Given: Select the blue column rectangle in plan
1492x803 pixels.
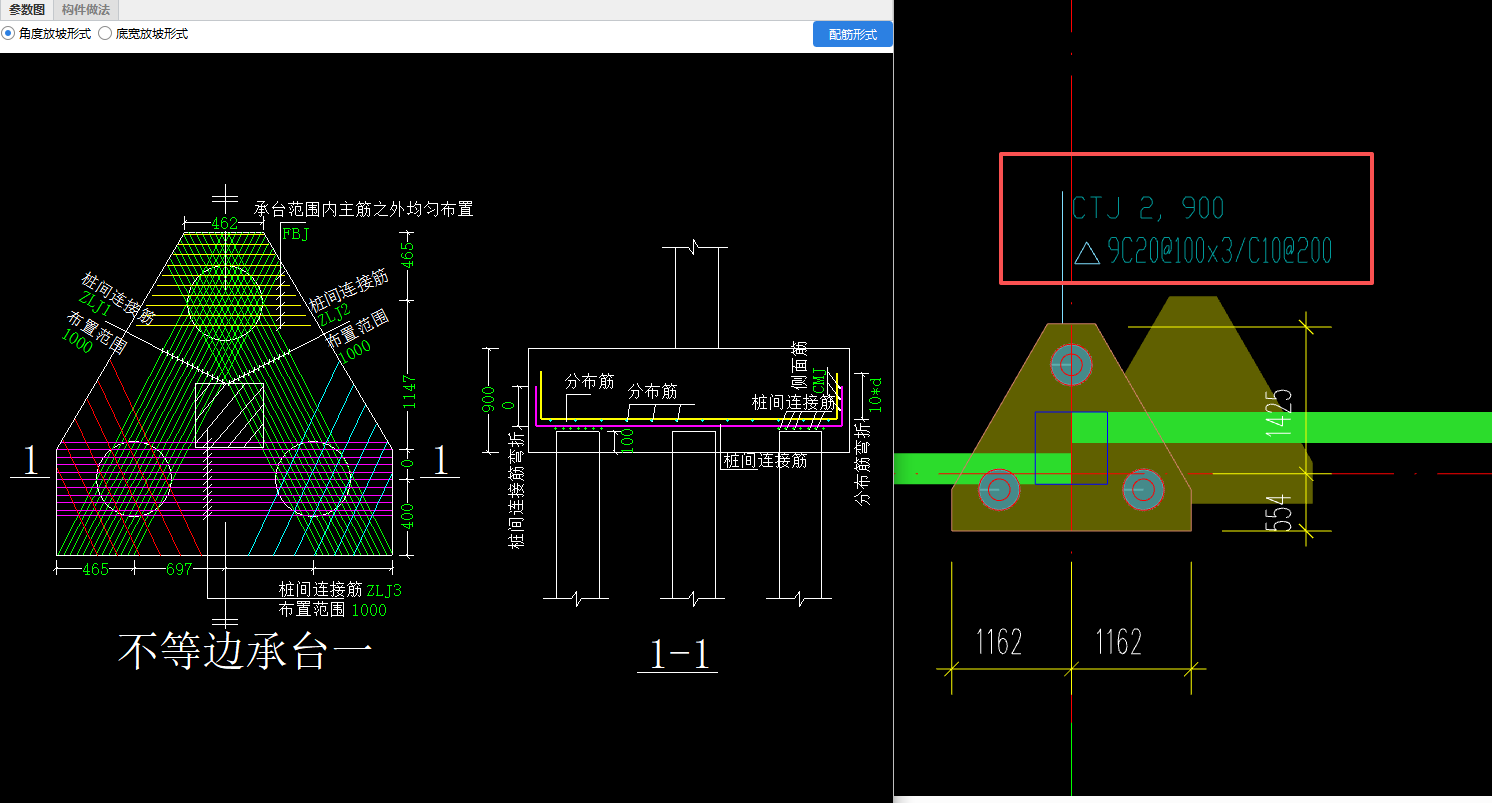Looking at the screenshot, I should click(x=1071, y=448).
